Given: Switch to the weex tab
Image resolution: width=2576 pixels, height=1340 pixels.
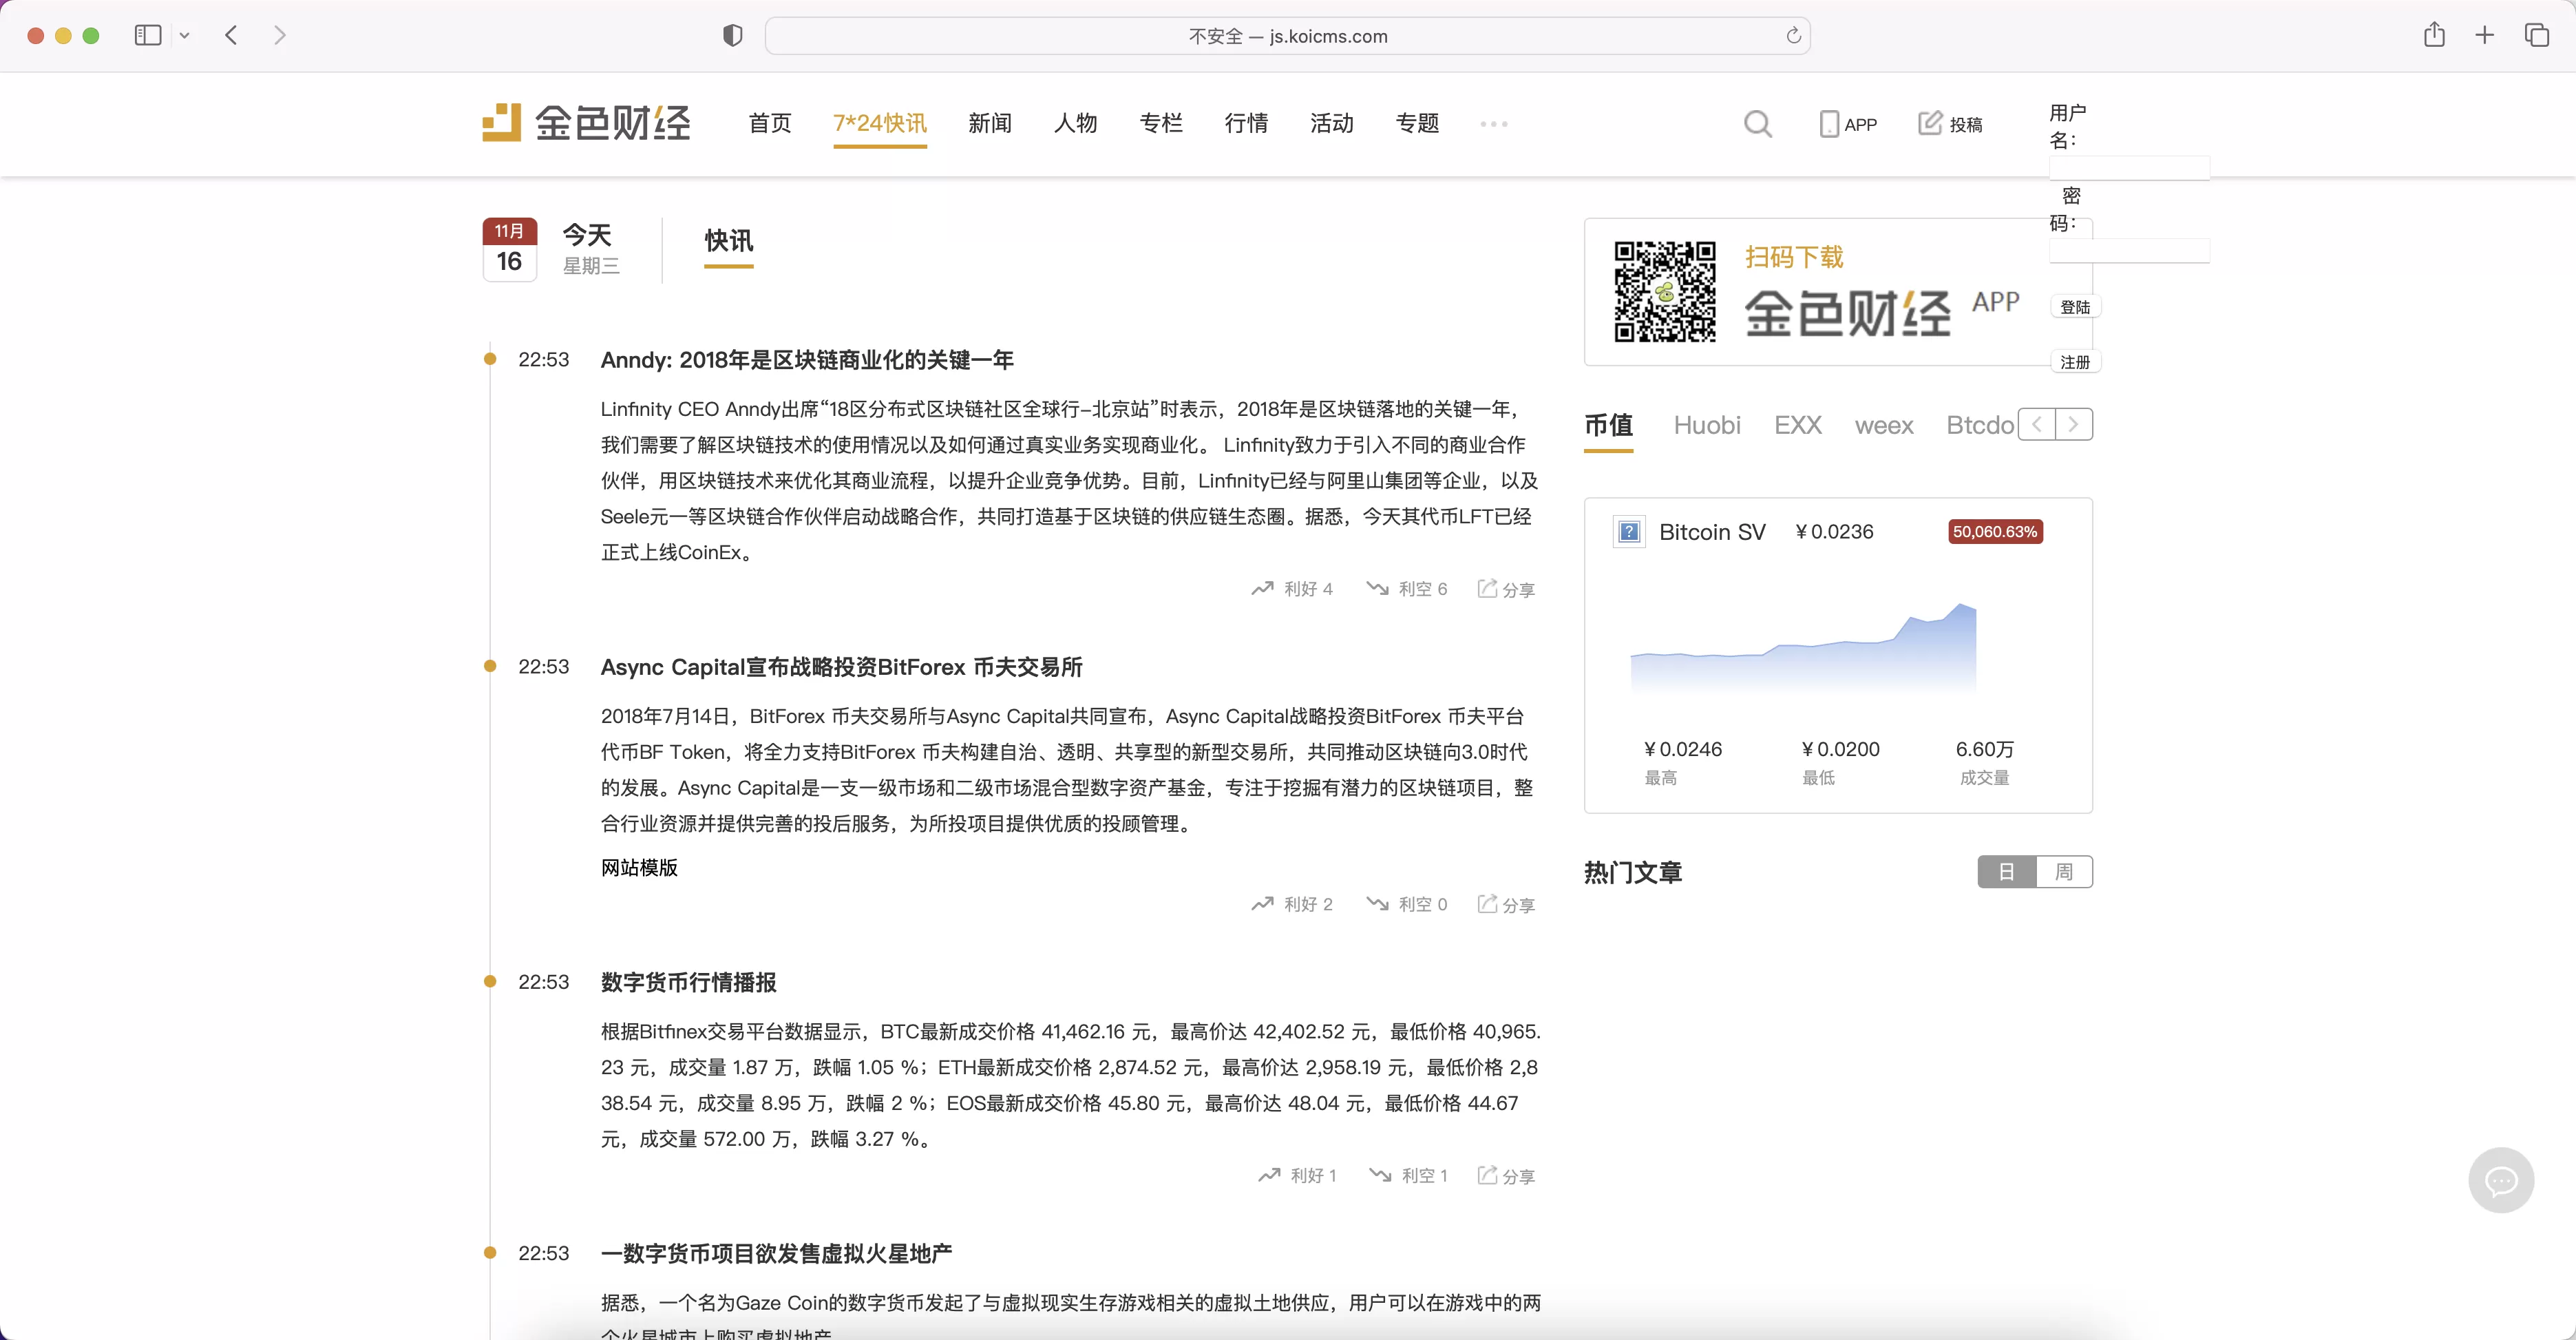Looking at the screenshot, I should (x=1884, y=426).
